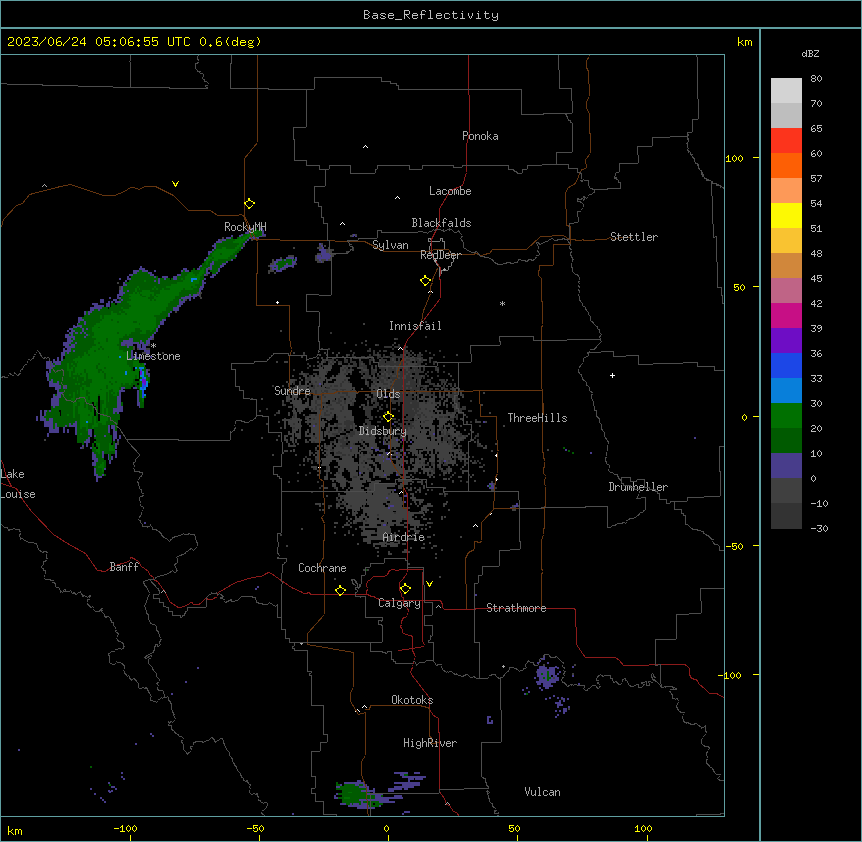Select the yellow 54-51 dBZ legend swatch

click(786, 215)
